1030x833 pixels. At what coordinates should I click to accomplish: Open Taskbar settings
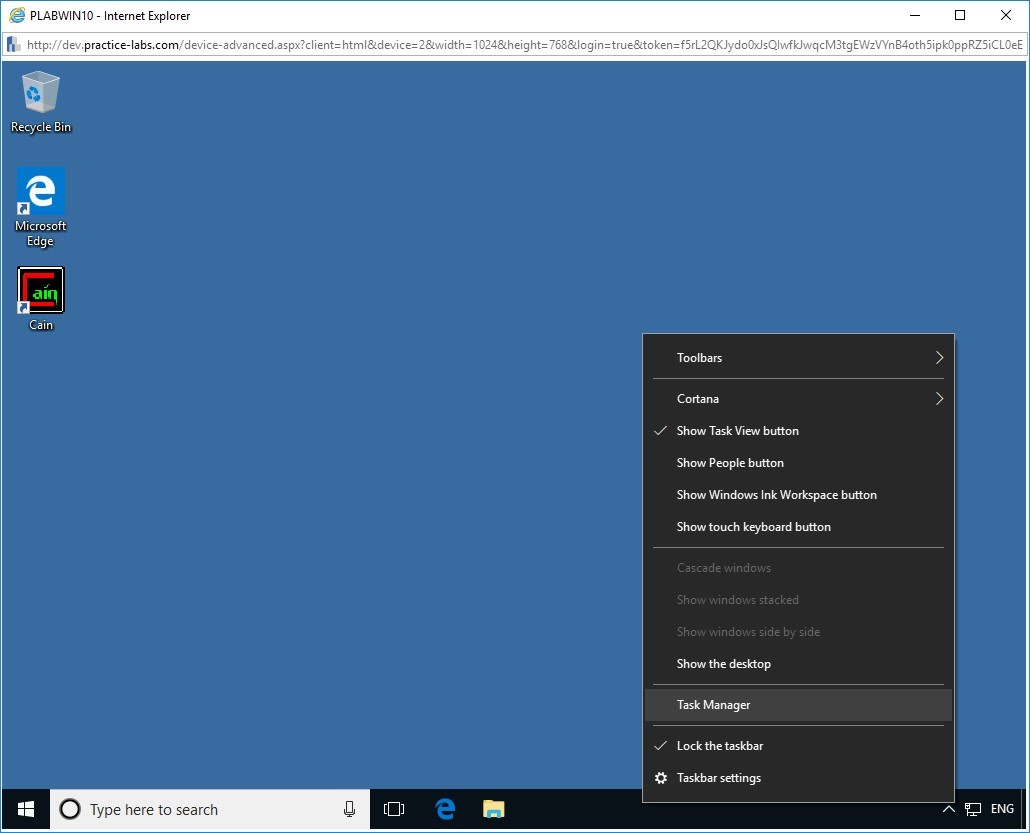[718, 777]
